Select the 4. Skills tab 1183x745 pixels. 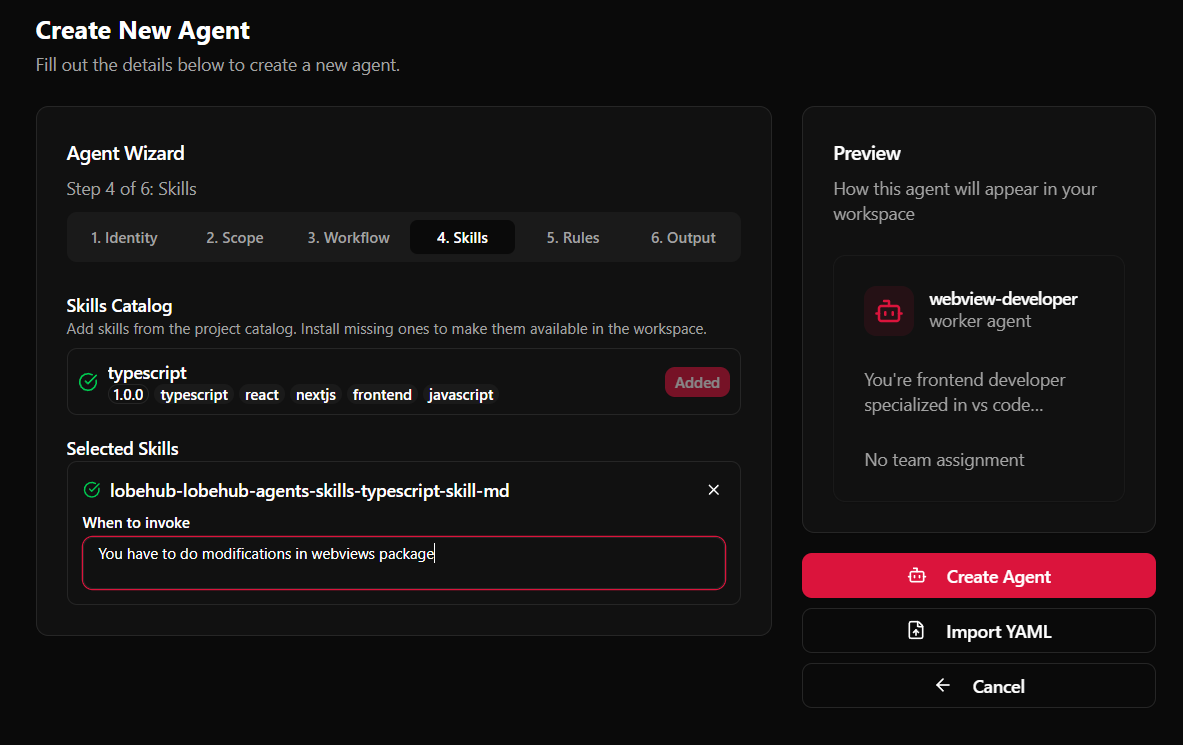pyautogui.click(x=462, y=238)
